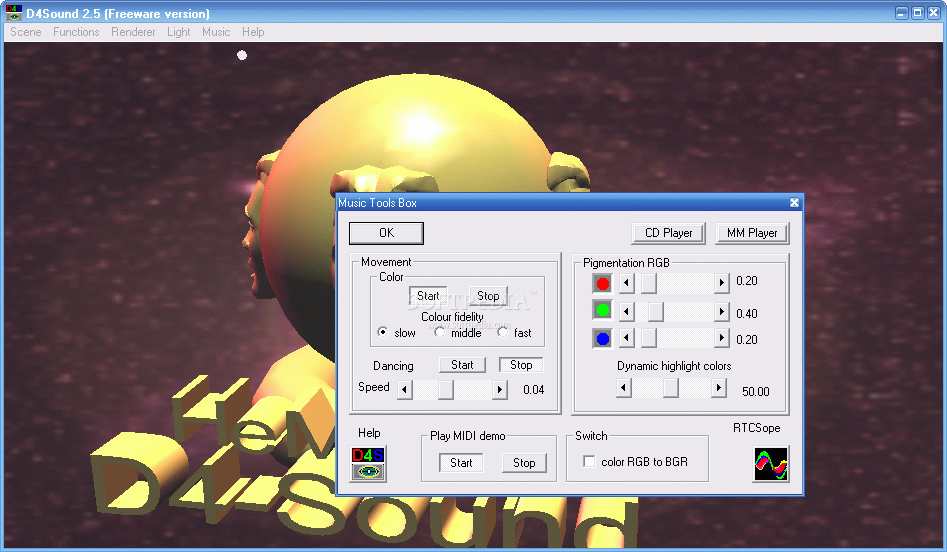The image size is (947, 552).
Task: Open the CD Player
Action: [669, 233]
